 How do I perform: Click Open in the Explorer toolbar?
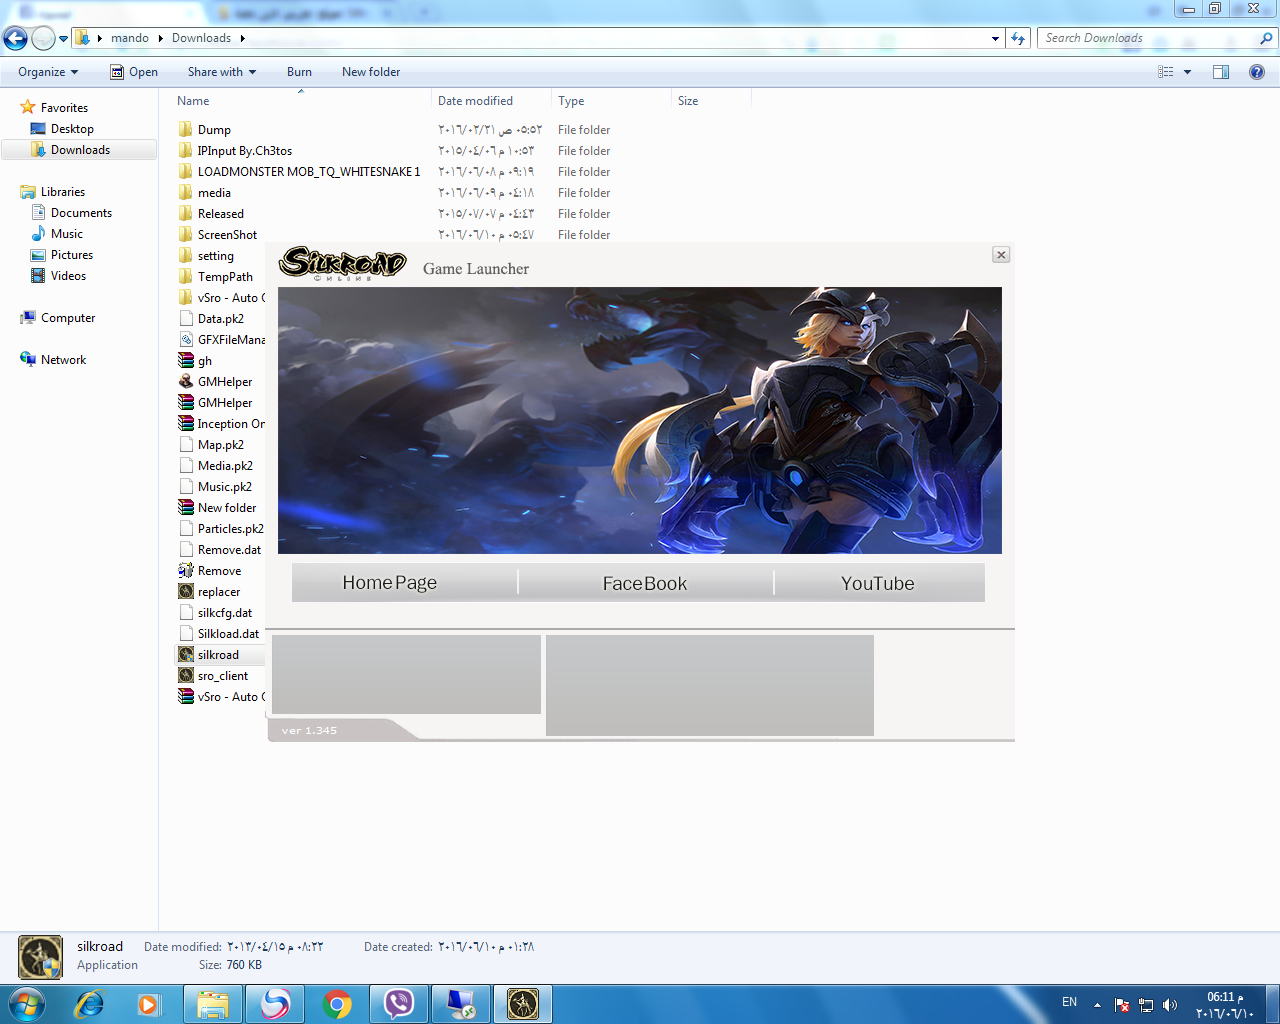pos(134,72)
